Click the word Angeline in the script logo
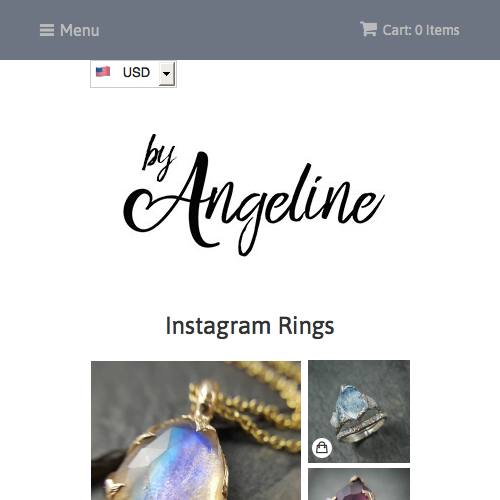Viewport: 500px width, 500px height. tap(254, 203)
